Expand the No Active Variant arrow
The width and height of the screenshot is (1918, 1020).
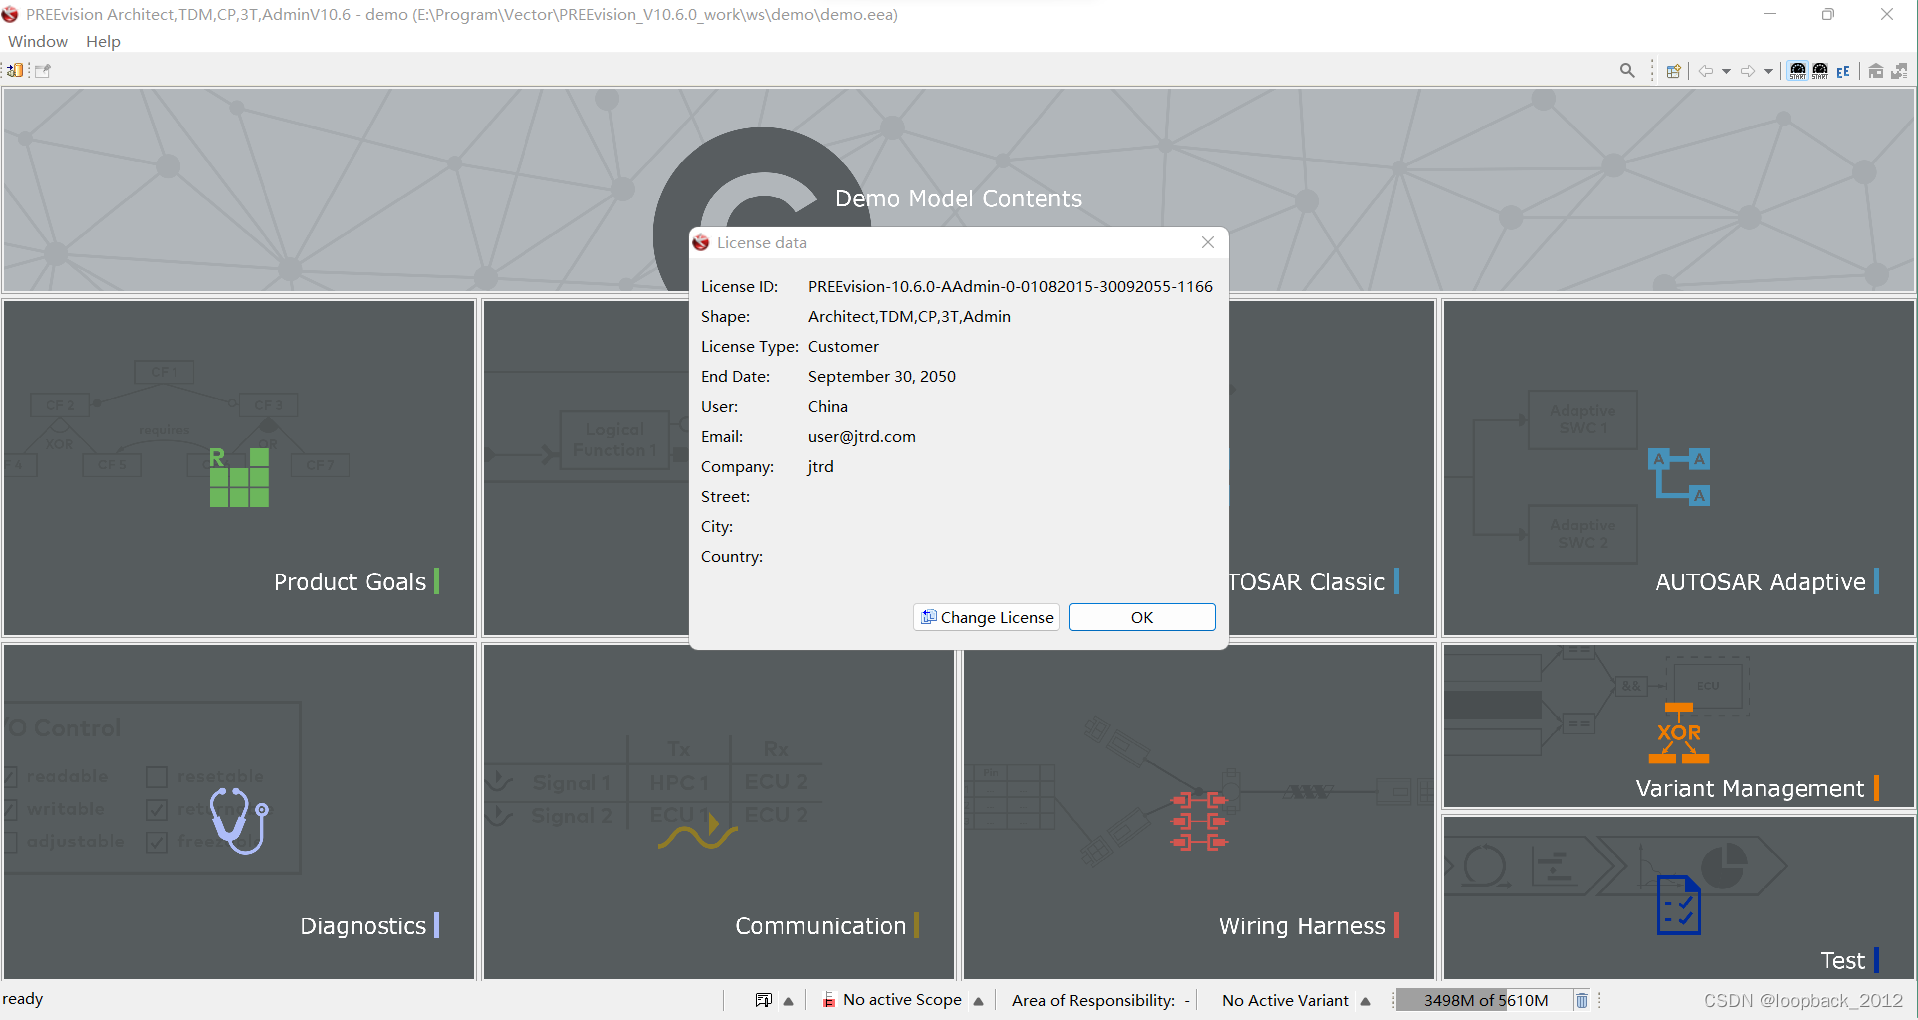pyautogui.click(x=1365, y=1001)
